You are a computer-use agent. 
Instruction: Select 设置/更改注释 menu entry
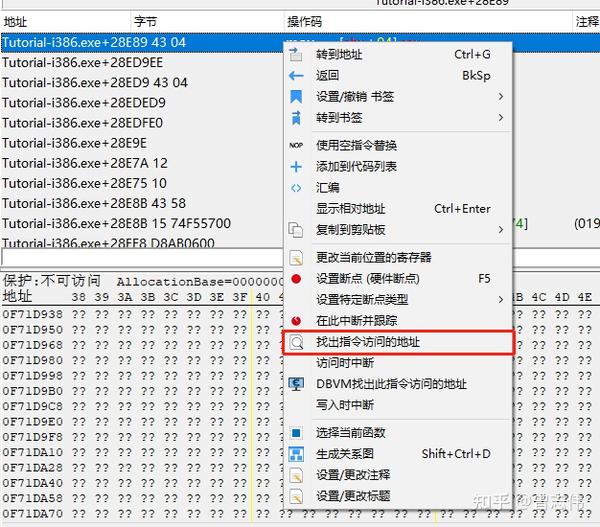pyautogui.click(x=398, y=475)
